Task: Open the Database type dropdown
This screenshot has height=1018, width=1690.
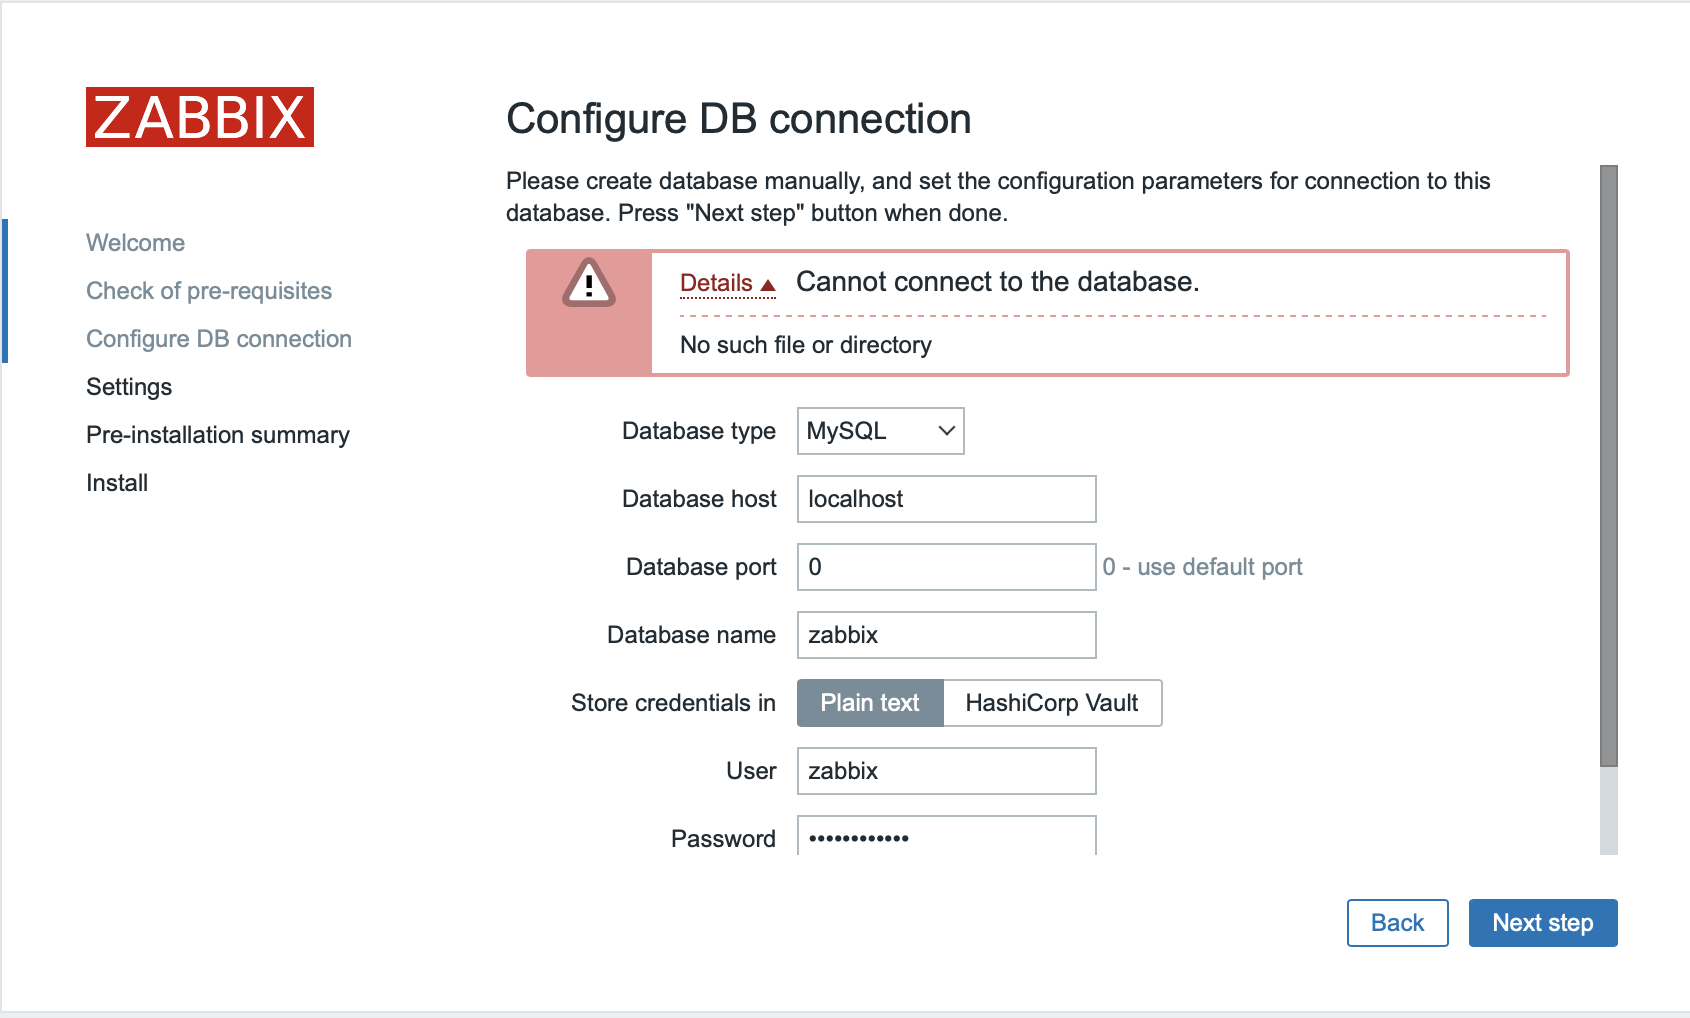Action: pyautogui.click(x=879, y=431)
